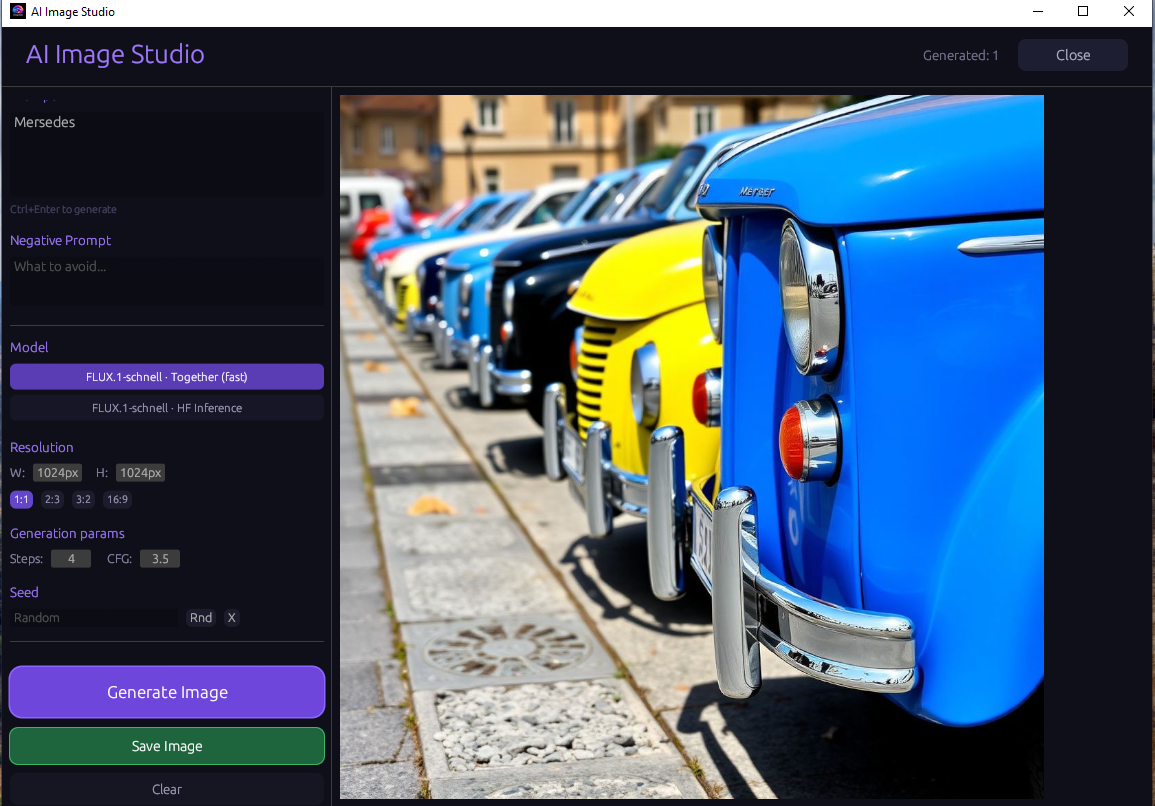Viewport: 1155px width, 806px height.
Task: Click the AI Image Studio app icon in title bar
Action: (x=18, y=11)
